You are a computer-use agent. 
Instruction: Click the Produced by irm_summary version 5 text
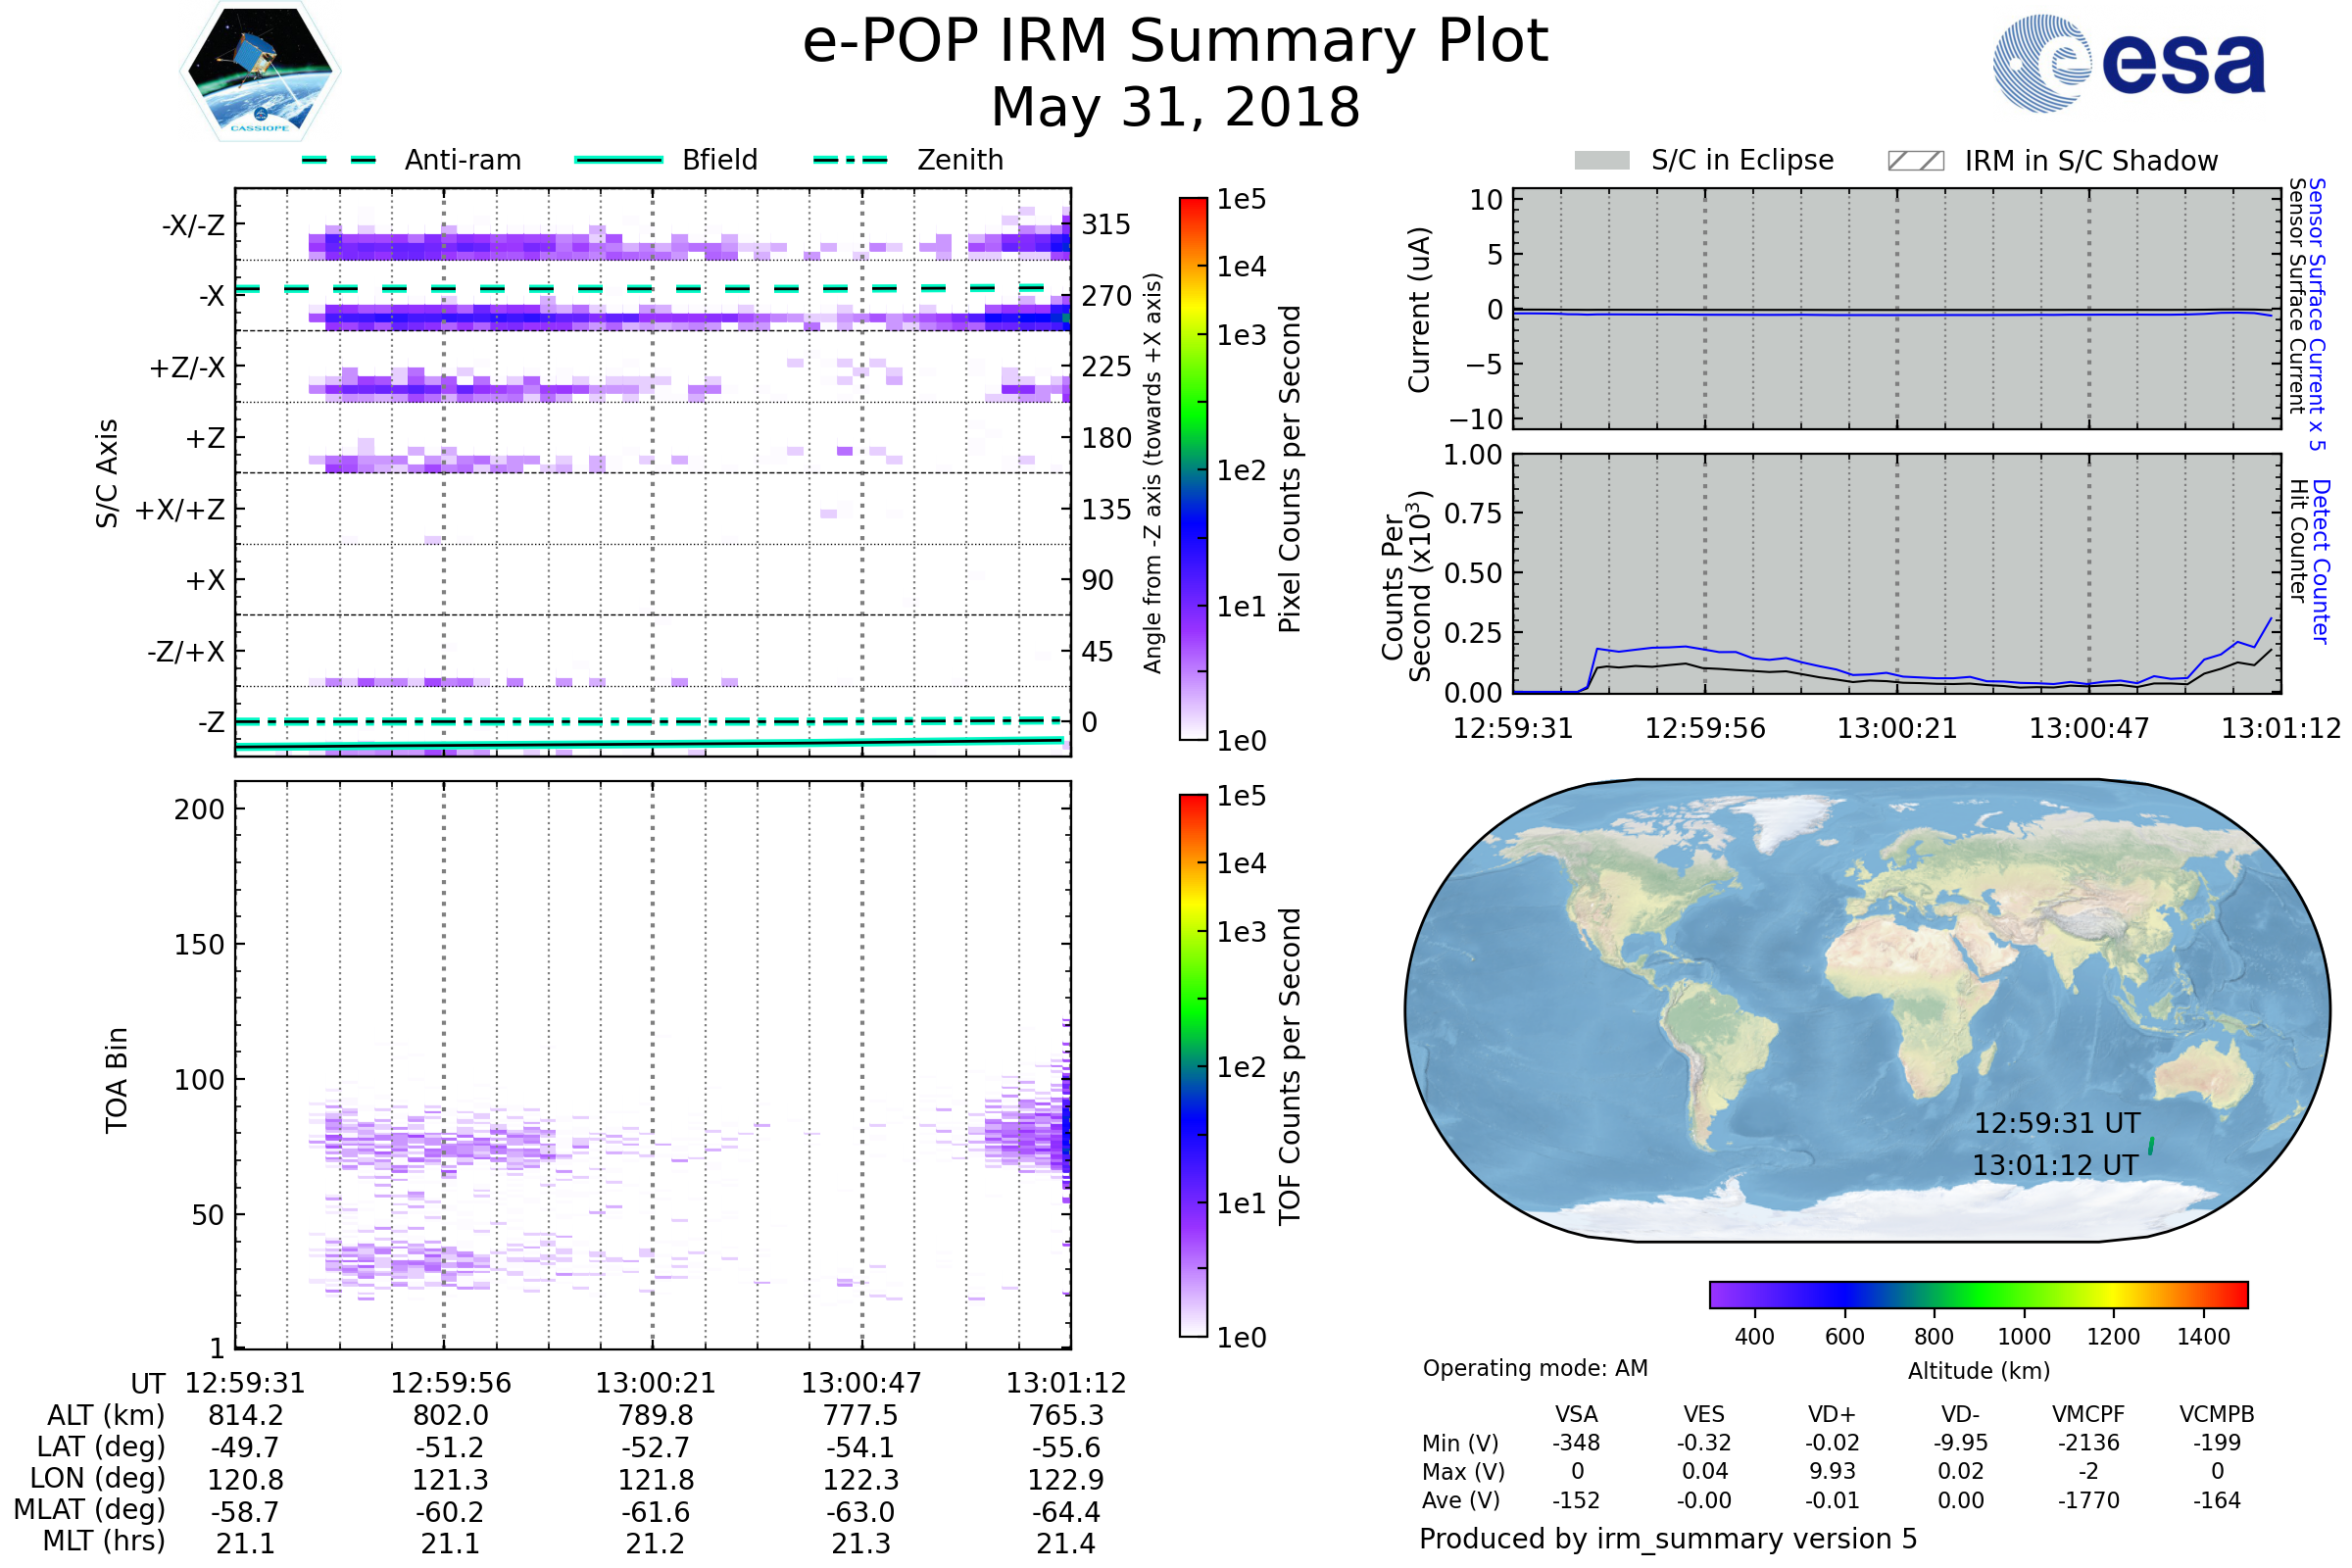click(x=1668, y=1539)
